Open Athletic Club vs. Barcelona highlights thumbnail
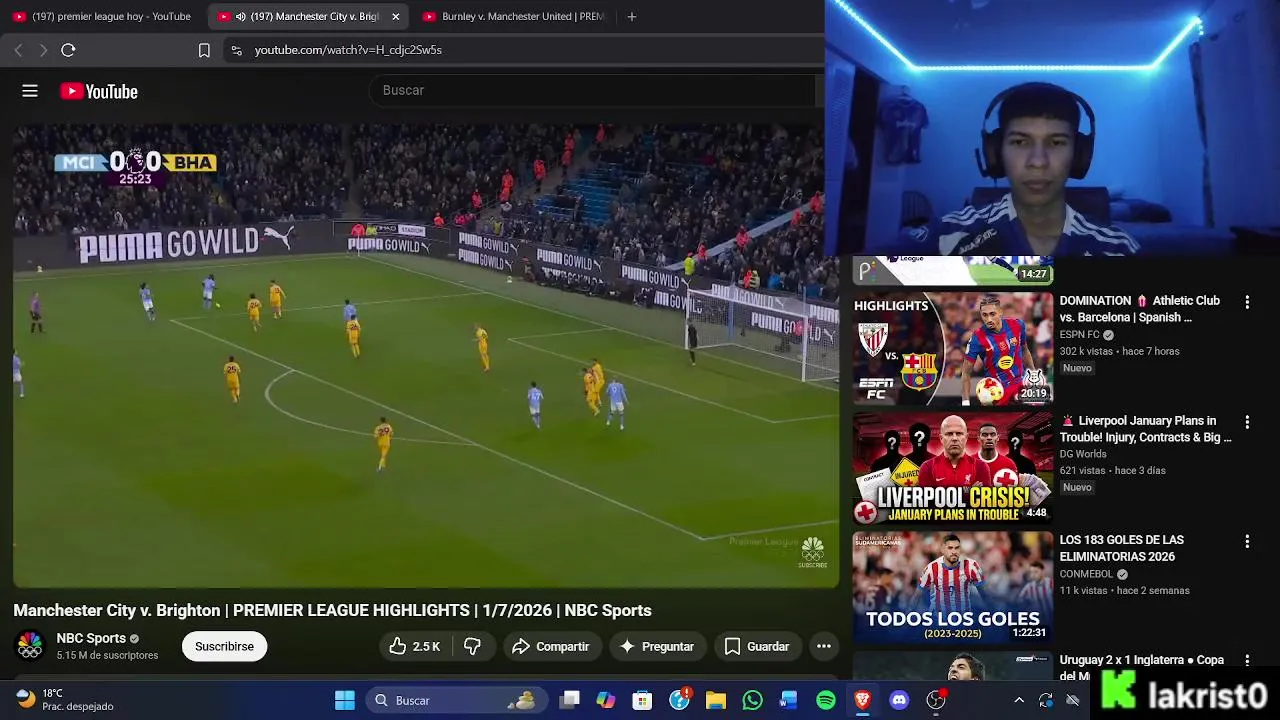This screenshot has width=1280, height=720. [952, 348]
